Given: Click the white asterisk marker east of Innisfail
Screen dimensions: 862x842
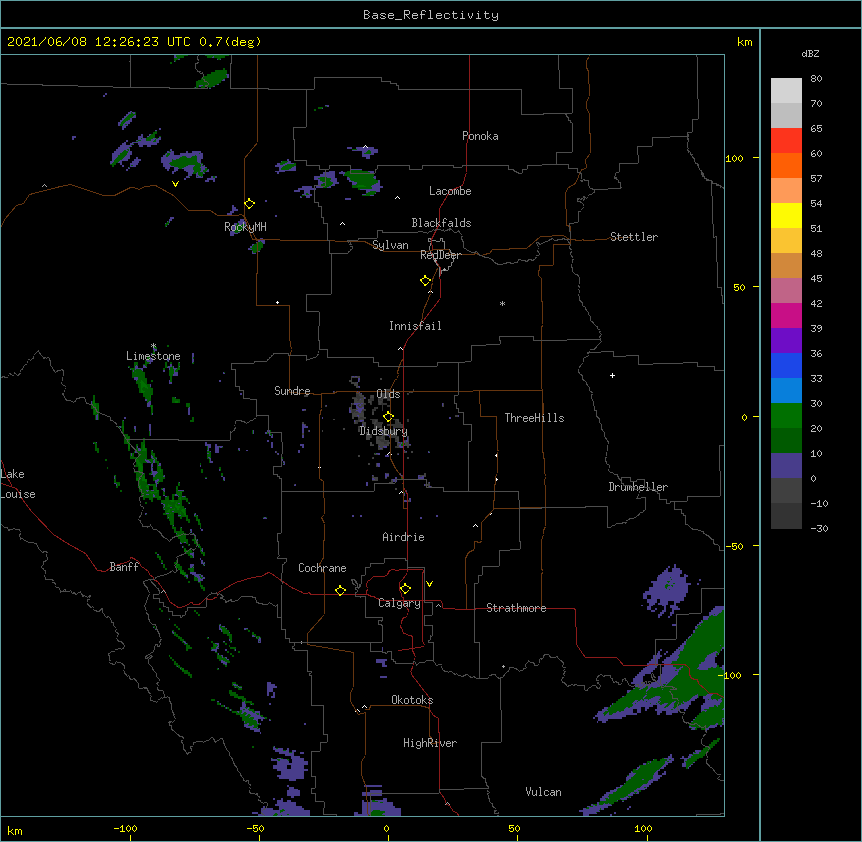Looking at the screenshot, I should pos(502,303).
